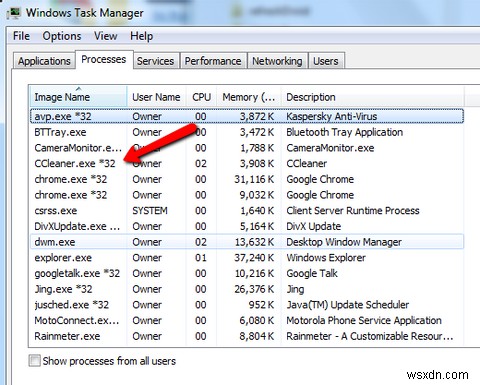Image resolution: width=480 pixels, height=385 pixels.
Task: Select chrome.exe using 31,116 K memory
Action: (247, 179)
